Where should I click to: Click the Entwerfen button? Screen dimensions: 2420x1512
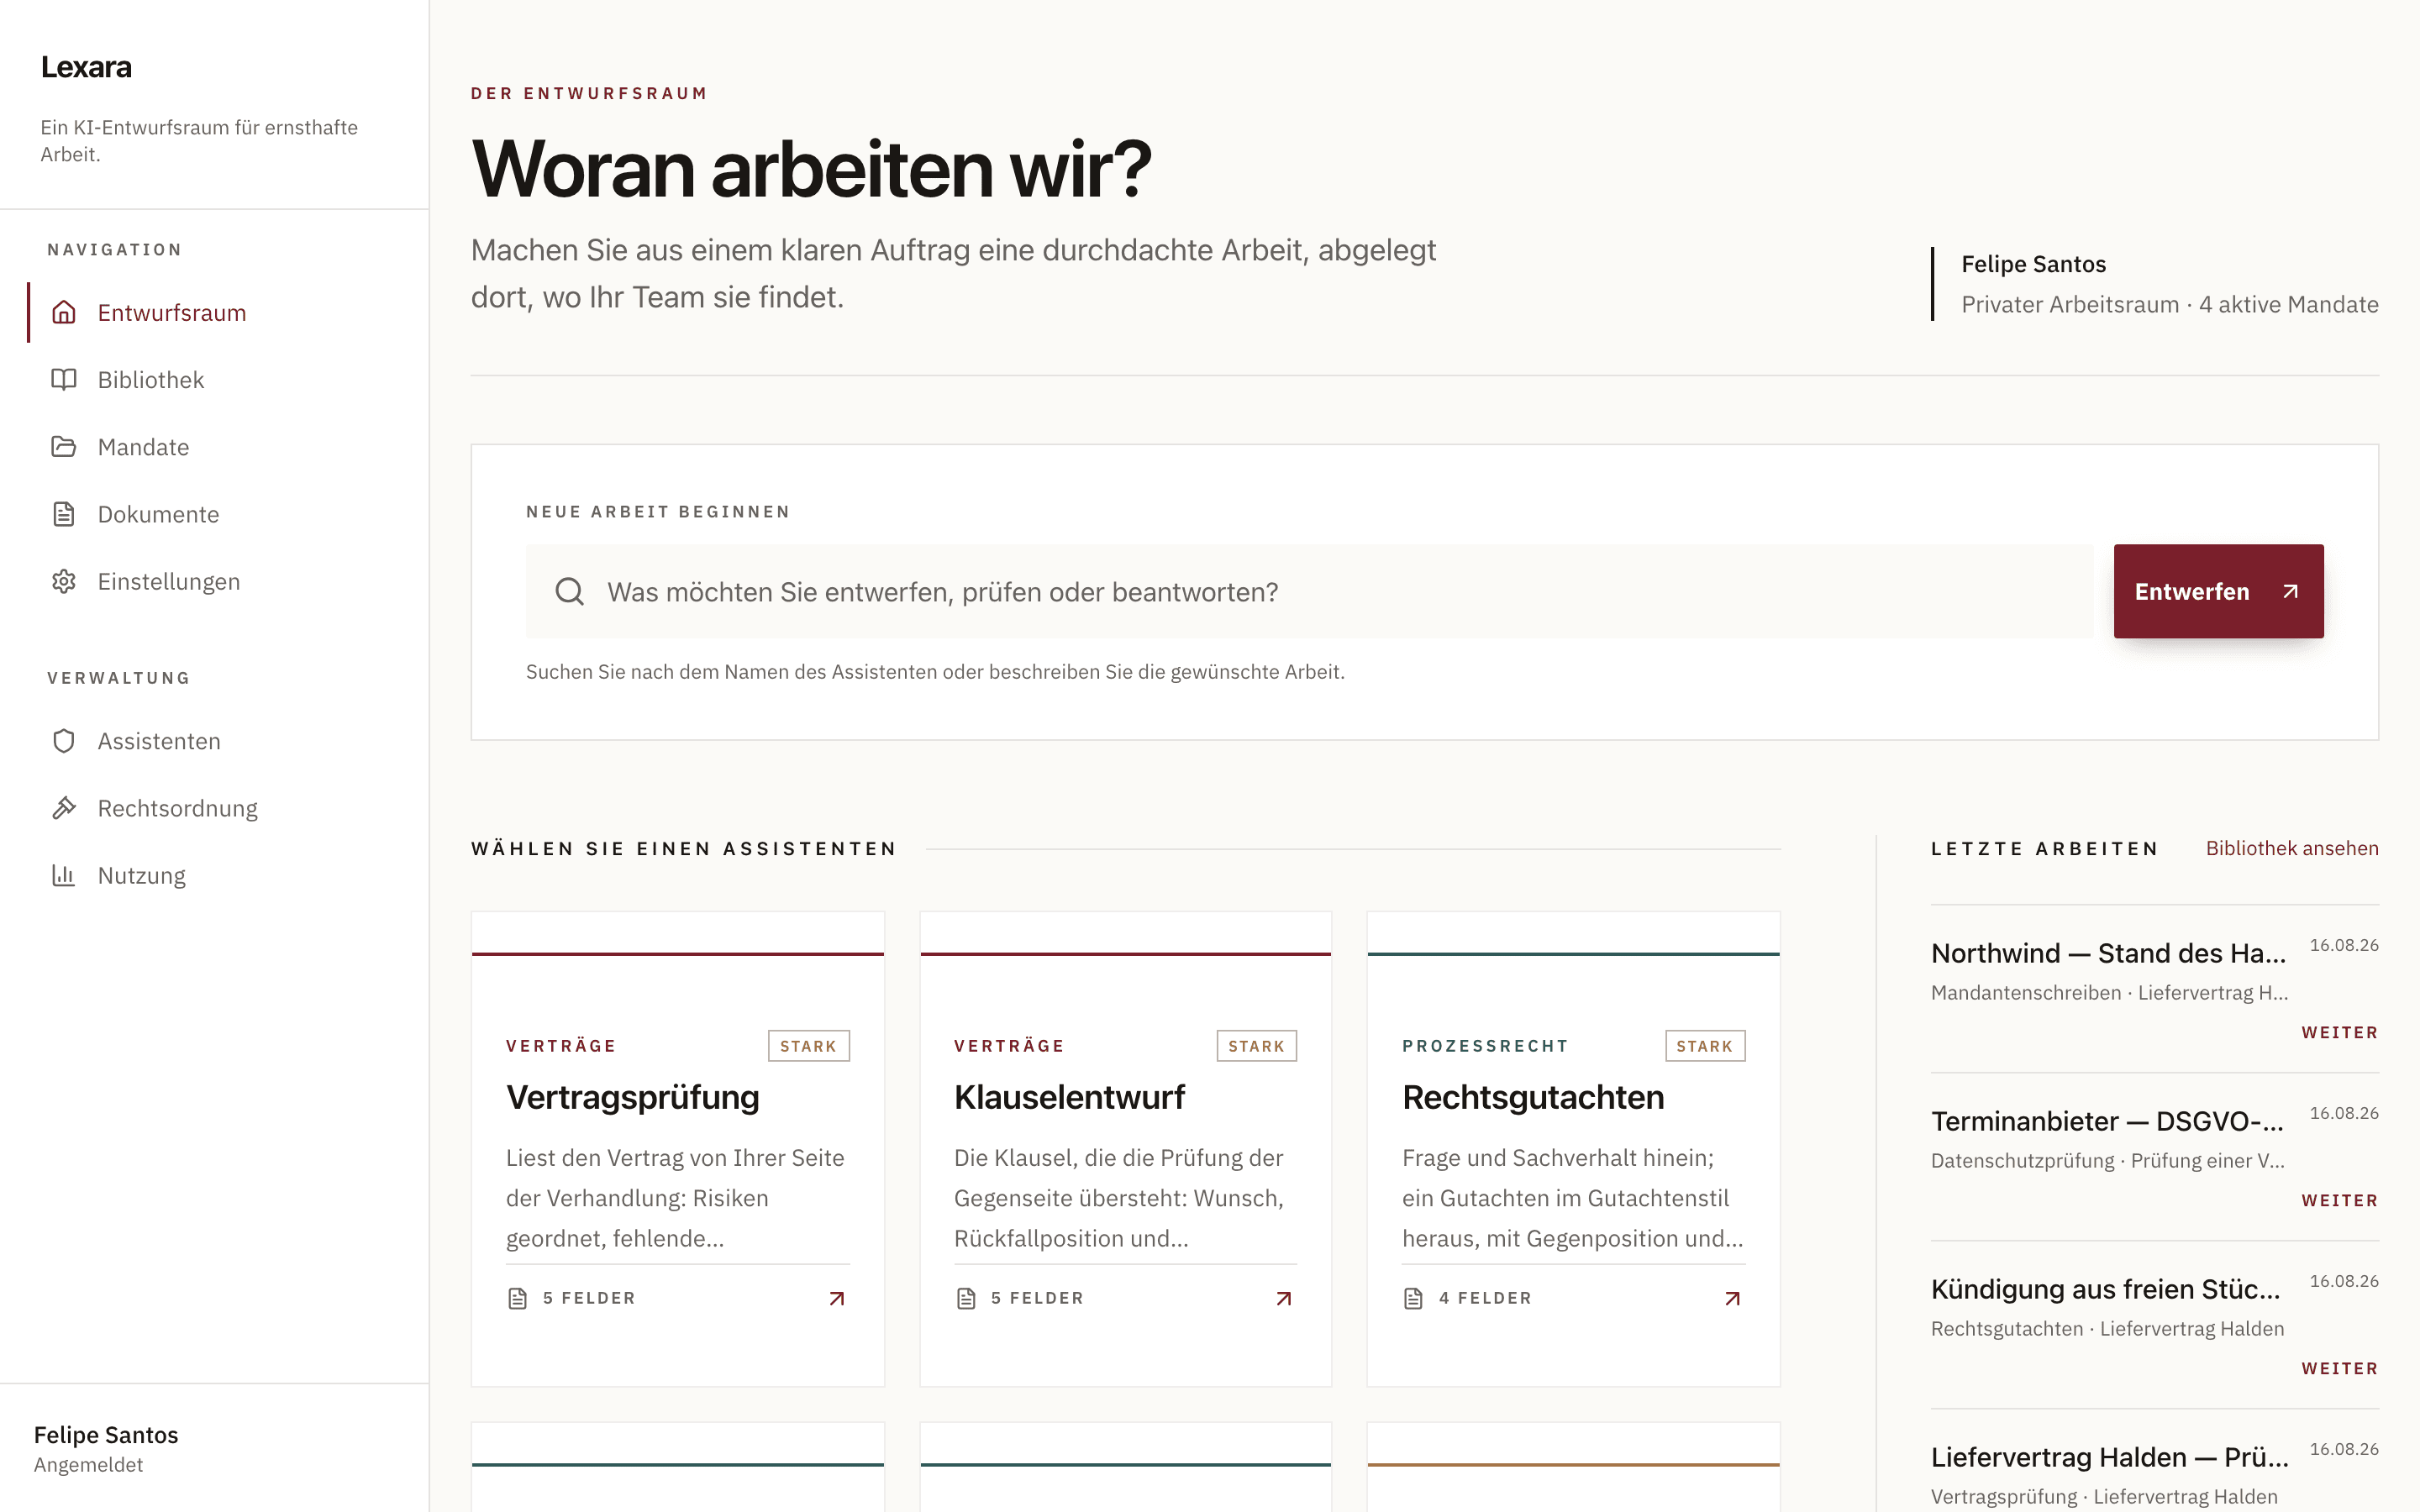[x=2218, y=591]
